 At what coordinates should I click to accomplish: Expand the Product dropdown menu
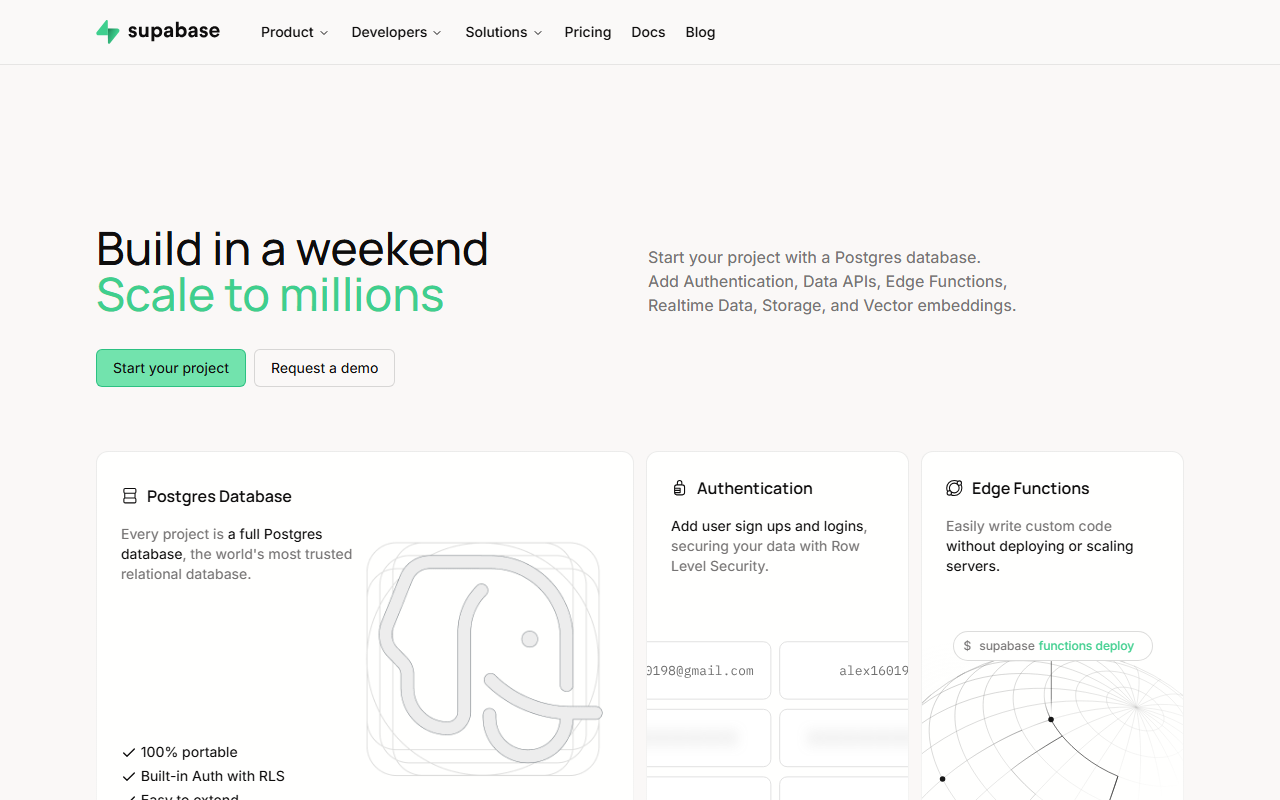pos(294,32)
